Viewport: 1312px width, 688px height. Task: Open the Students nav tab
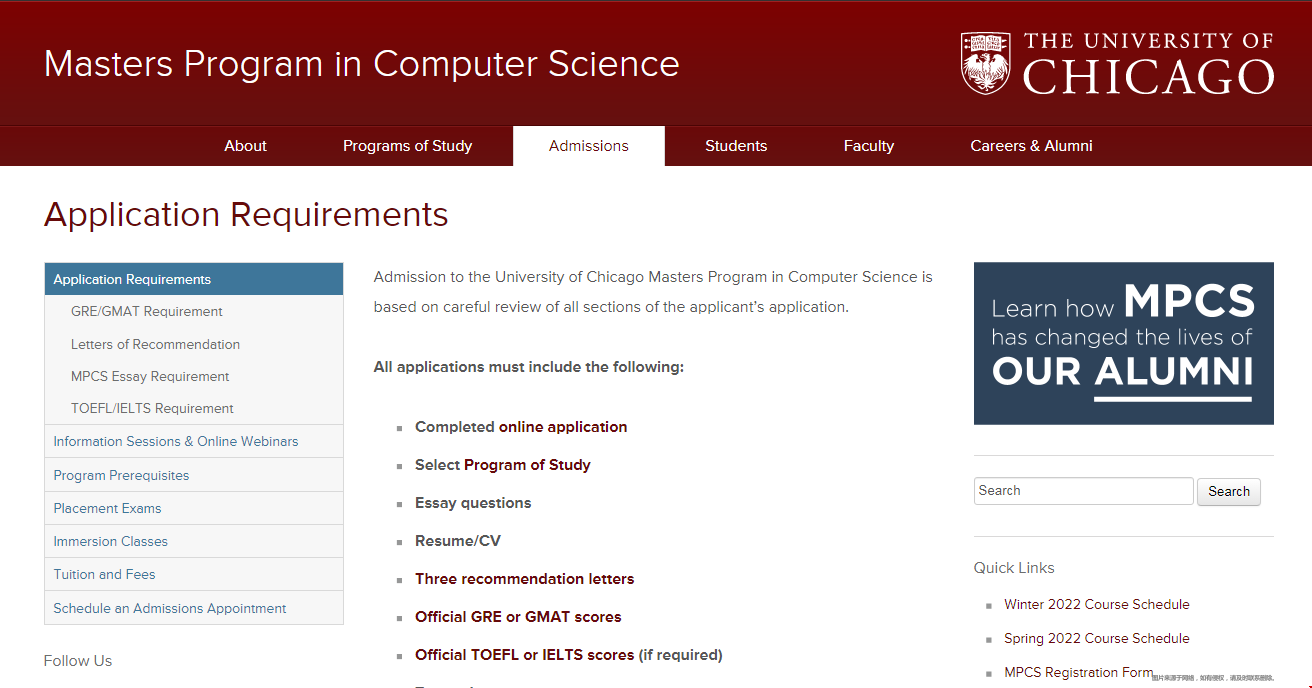pyautogui.click(x=736, y=146)
